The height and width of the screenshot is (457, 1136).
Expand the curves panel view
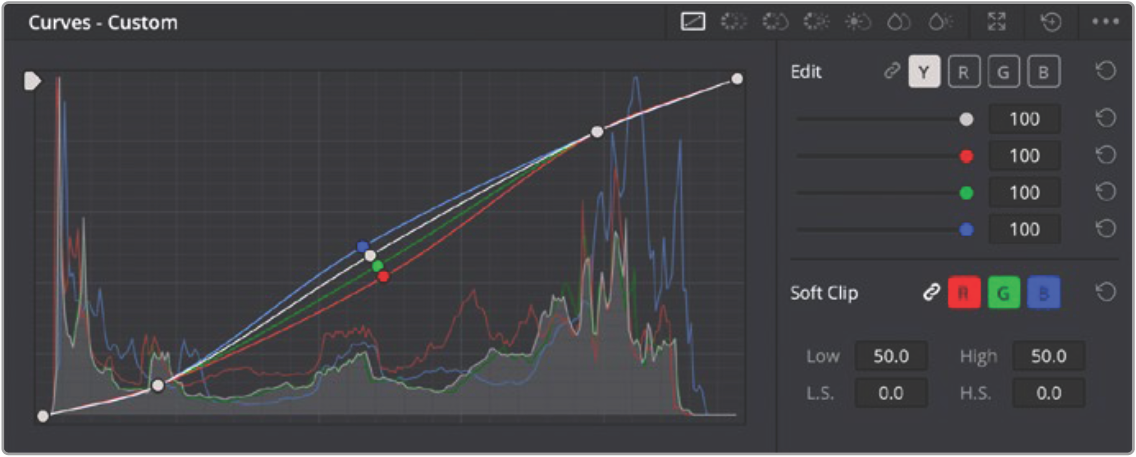[997, 21]
